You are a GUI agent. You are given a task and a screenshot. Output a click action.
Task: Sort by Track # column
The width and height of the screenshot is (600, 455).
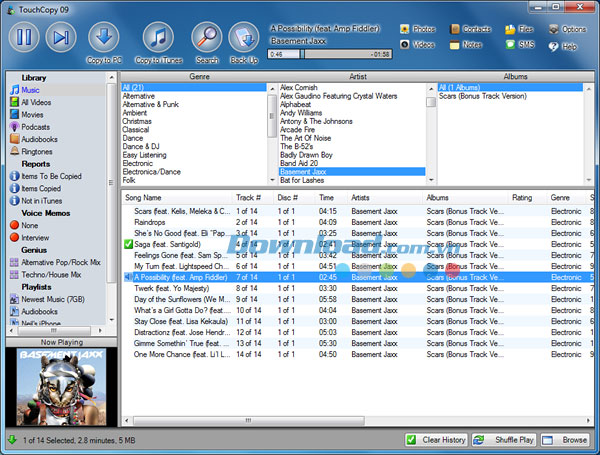(253, 197)
